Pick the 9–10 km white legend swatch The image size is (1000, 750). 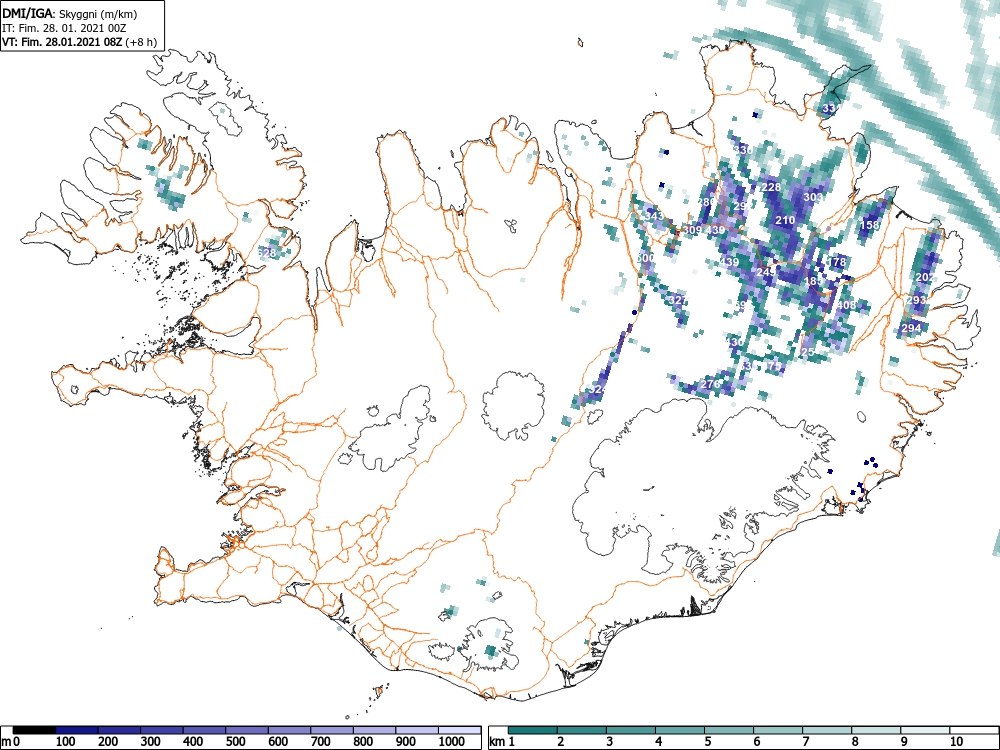click(x=925, y=730)
